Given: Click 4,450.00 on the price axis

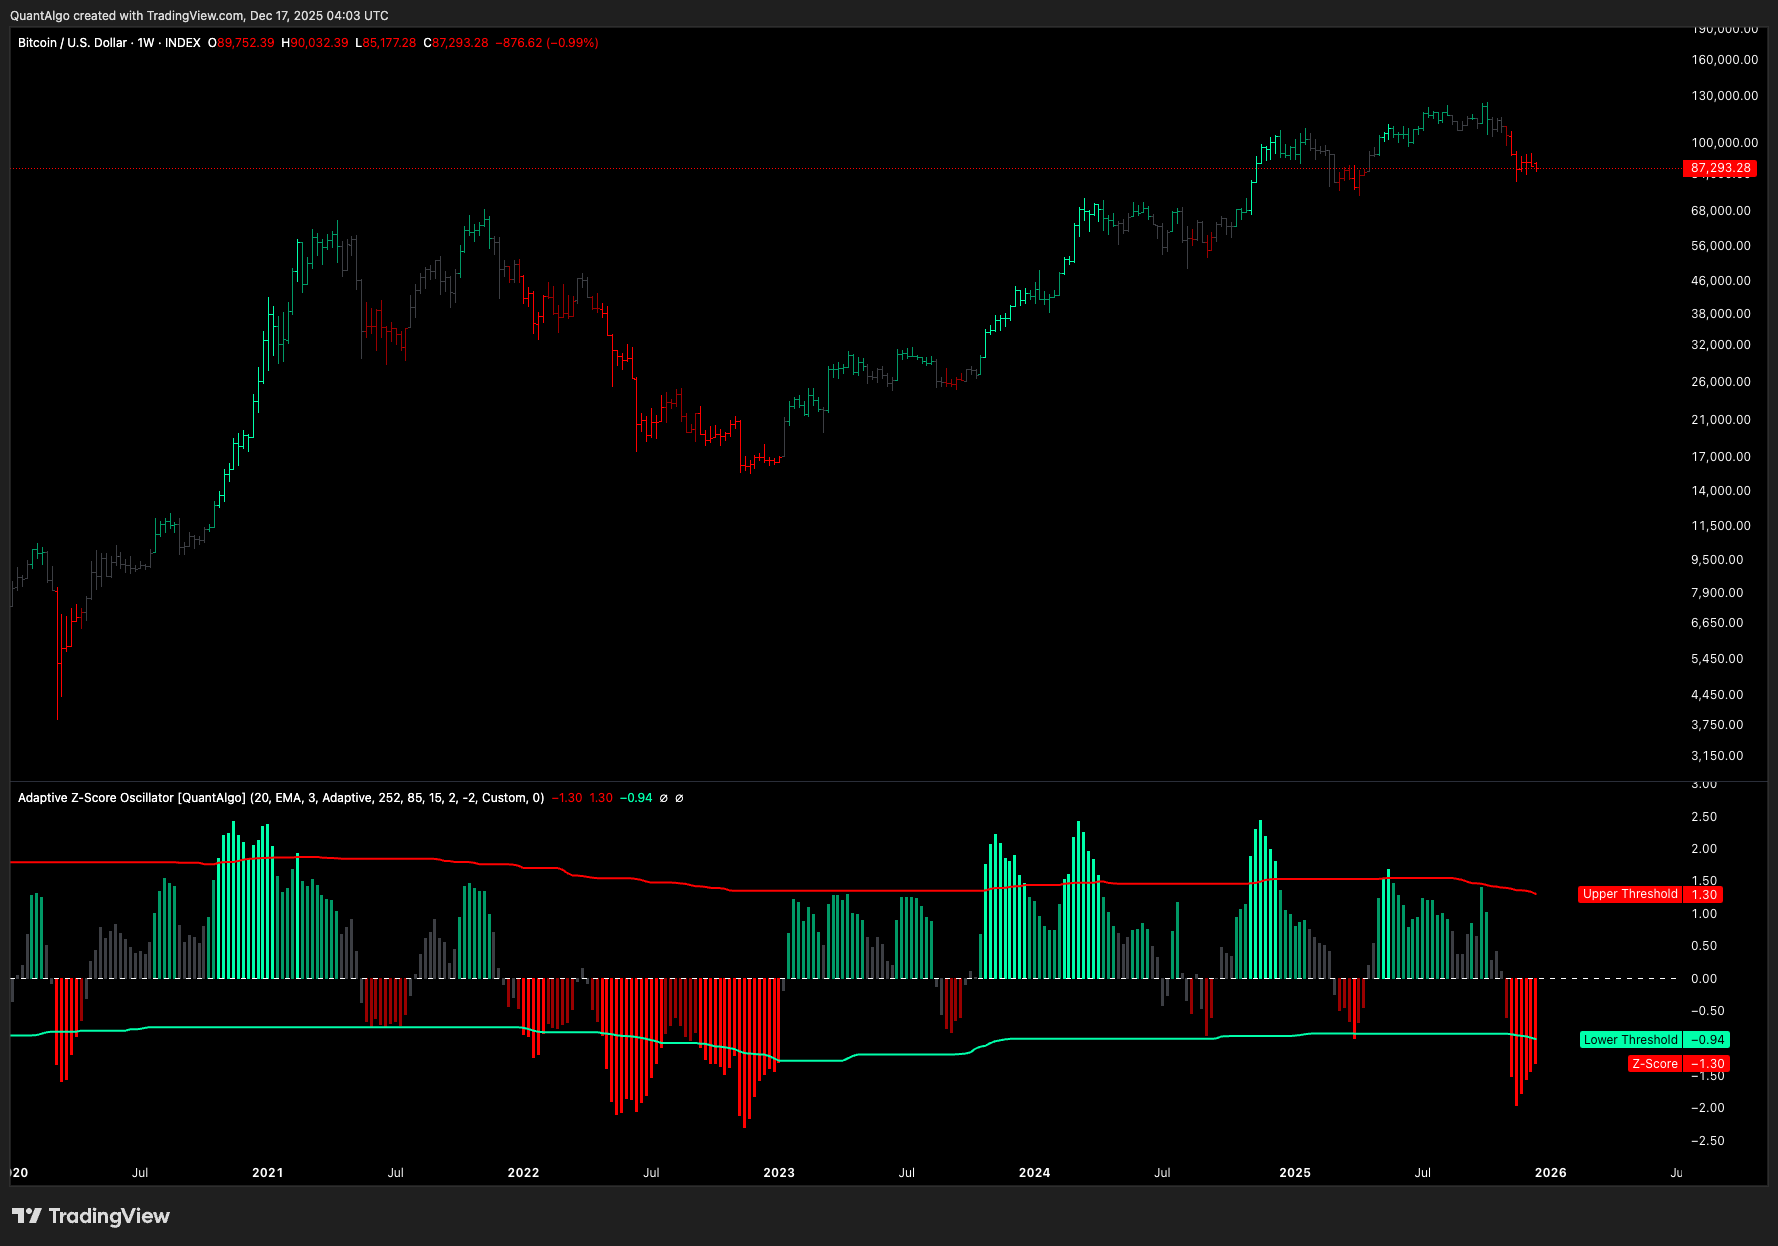Looking at the screenshot, I should click(1717, 695).
